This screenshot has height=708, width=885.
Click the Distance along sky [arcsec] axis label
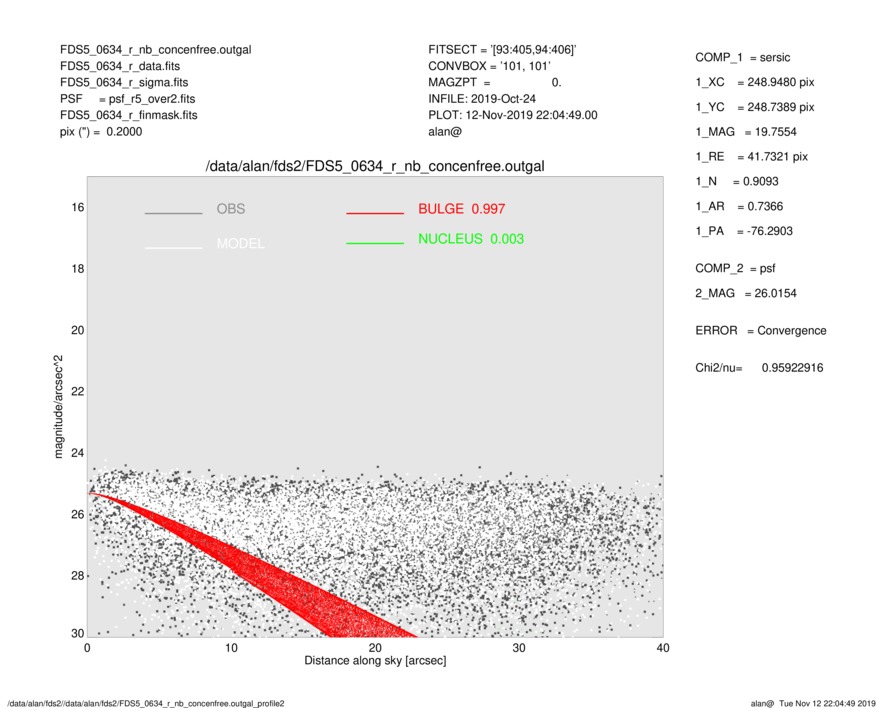coord(375,661)
